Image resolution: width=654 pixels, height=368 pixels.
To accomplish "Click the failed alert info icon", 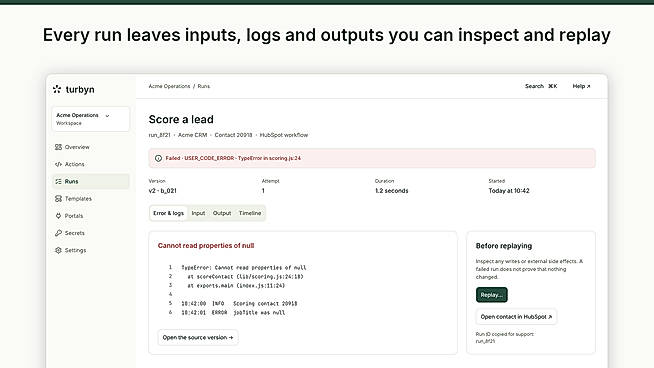I will pyautogui.click(x=158, y=158).
